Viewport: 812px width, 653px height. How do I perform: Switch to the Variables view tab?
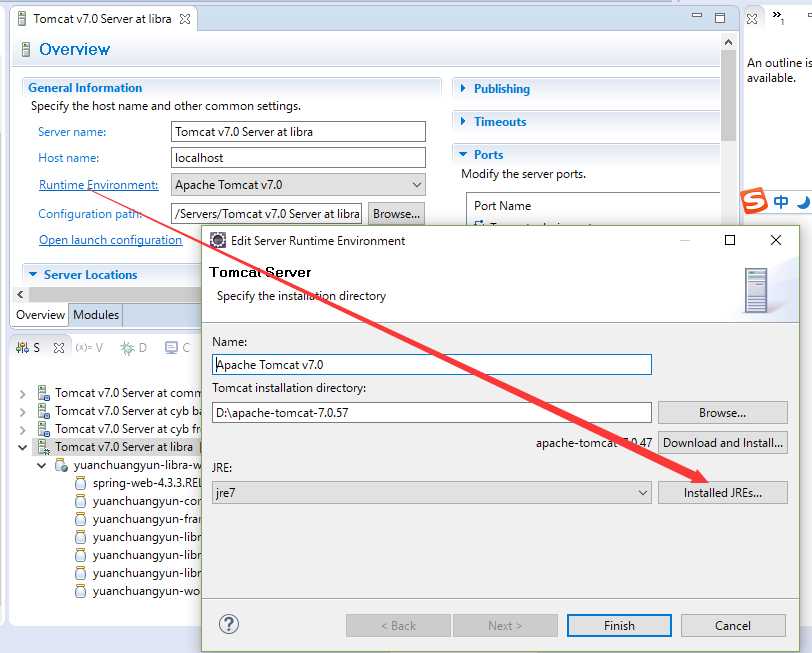click(89, 347)
